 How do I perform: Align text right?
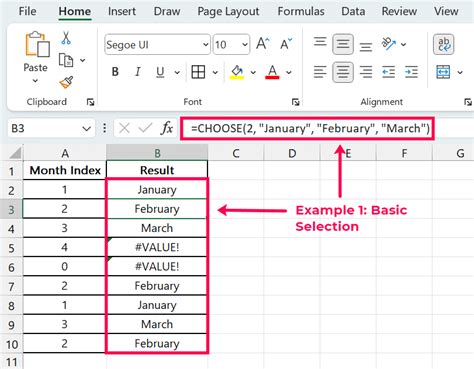[x=366, y=72]
